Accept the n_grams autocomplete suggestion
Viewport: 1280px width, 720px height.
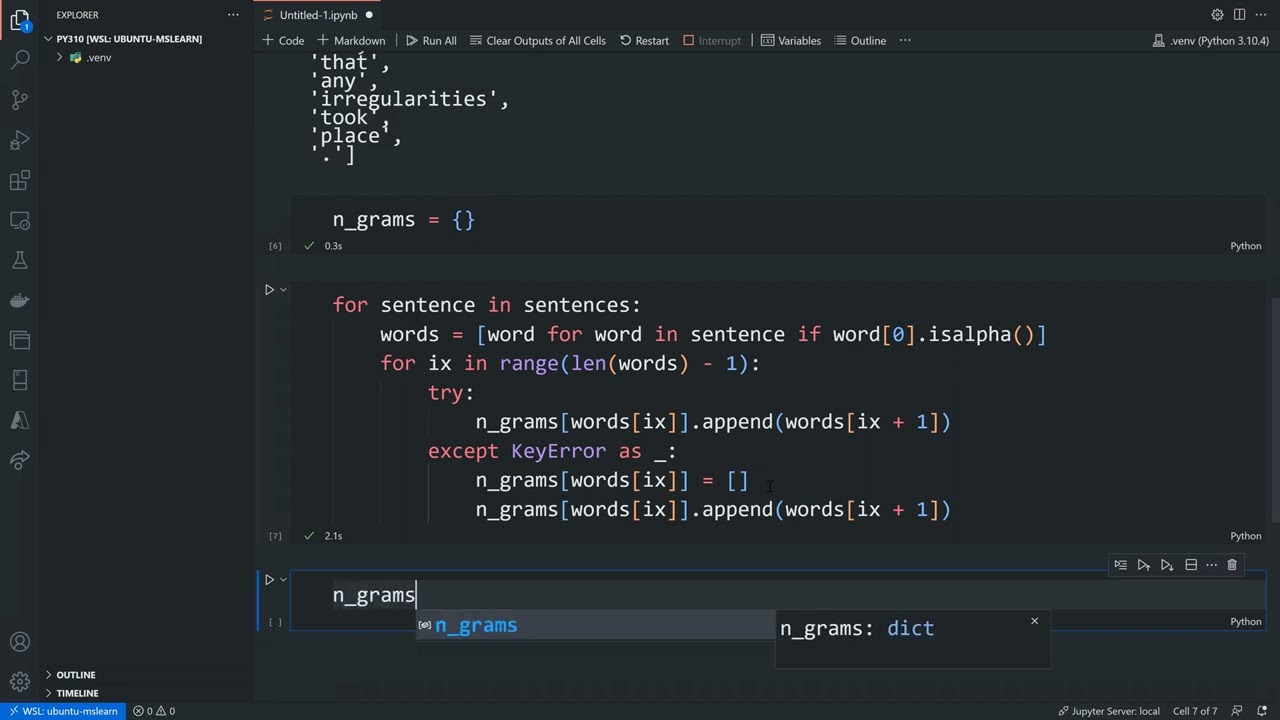pyautogui.click(x=595, y=626)
